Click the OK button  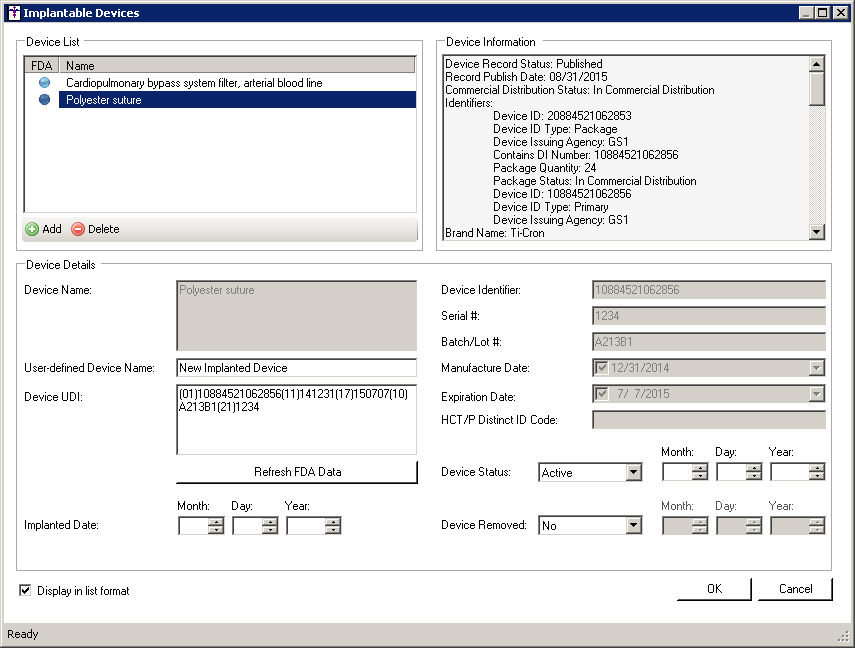point(714,589)
